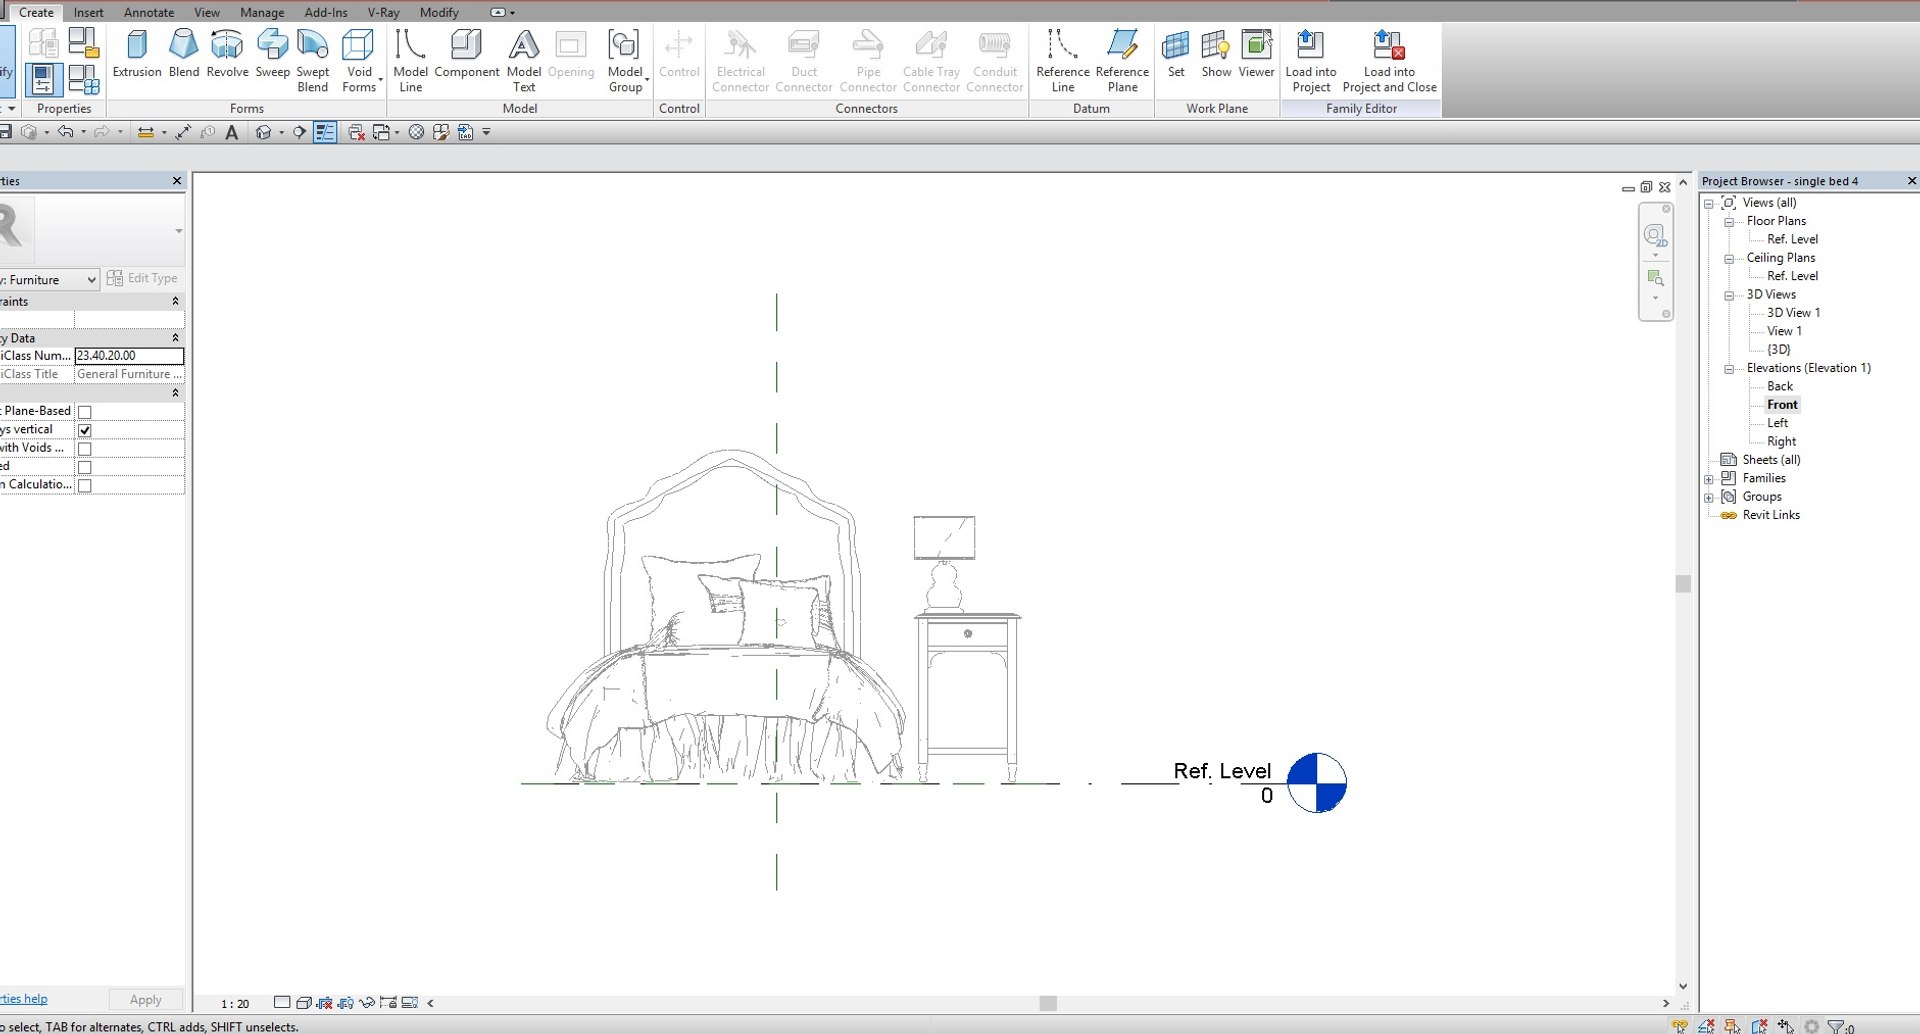Open the work plane Viewer

pos(1257,54)
